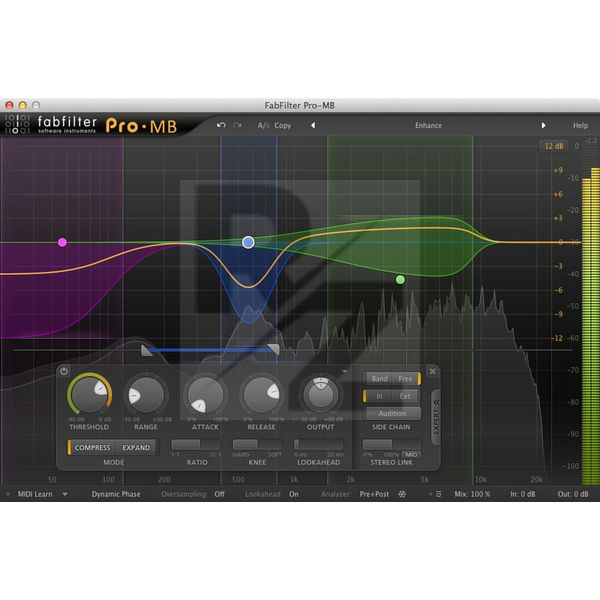Click MIDI Learn
Viewport: 600px width, 600px height.
click(35, 494)
